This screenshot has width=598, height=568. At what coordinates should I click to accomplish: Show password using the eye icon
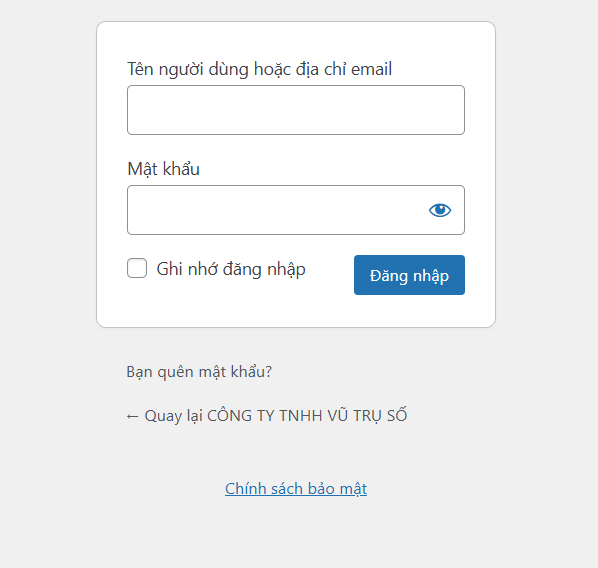coord(440,210)
